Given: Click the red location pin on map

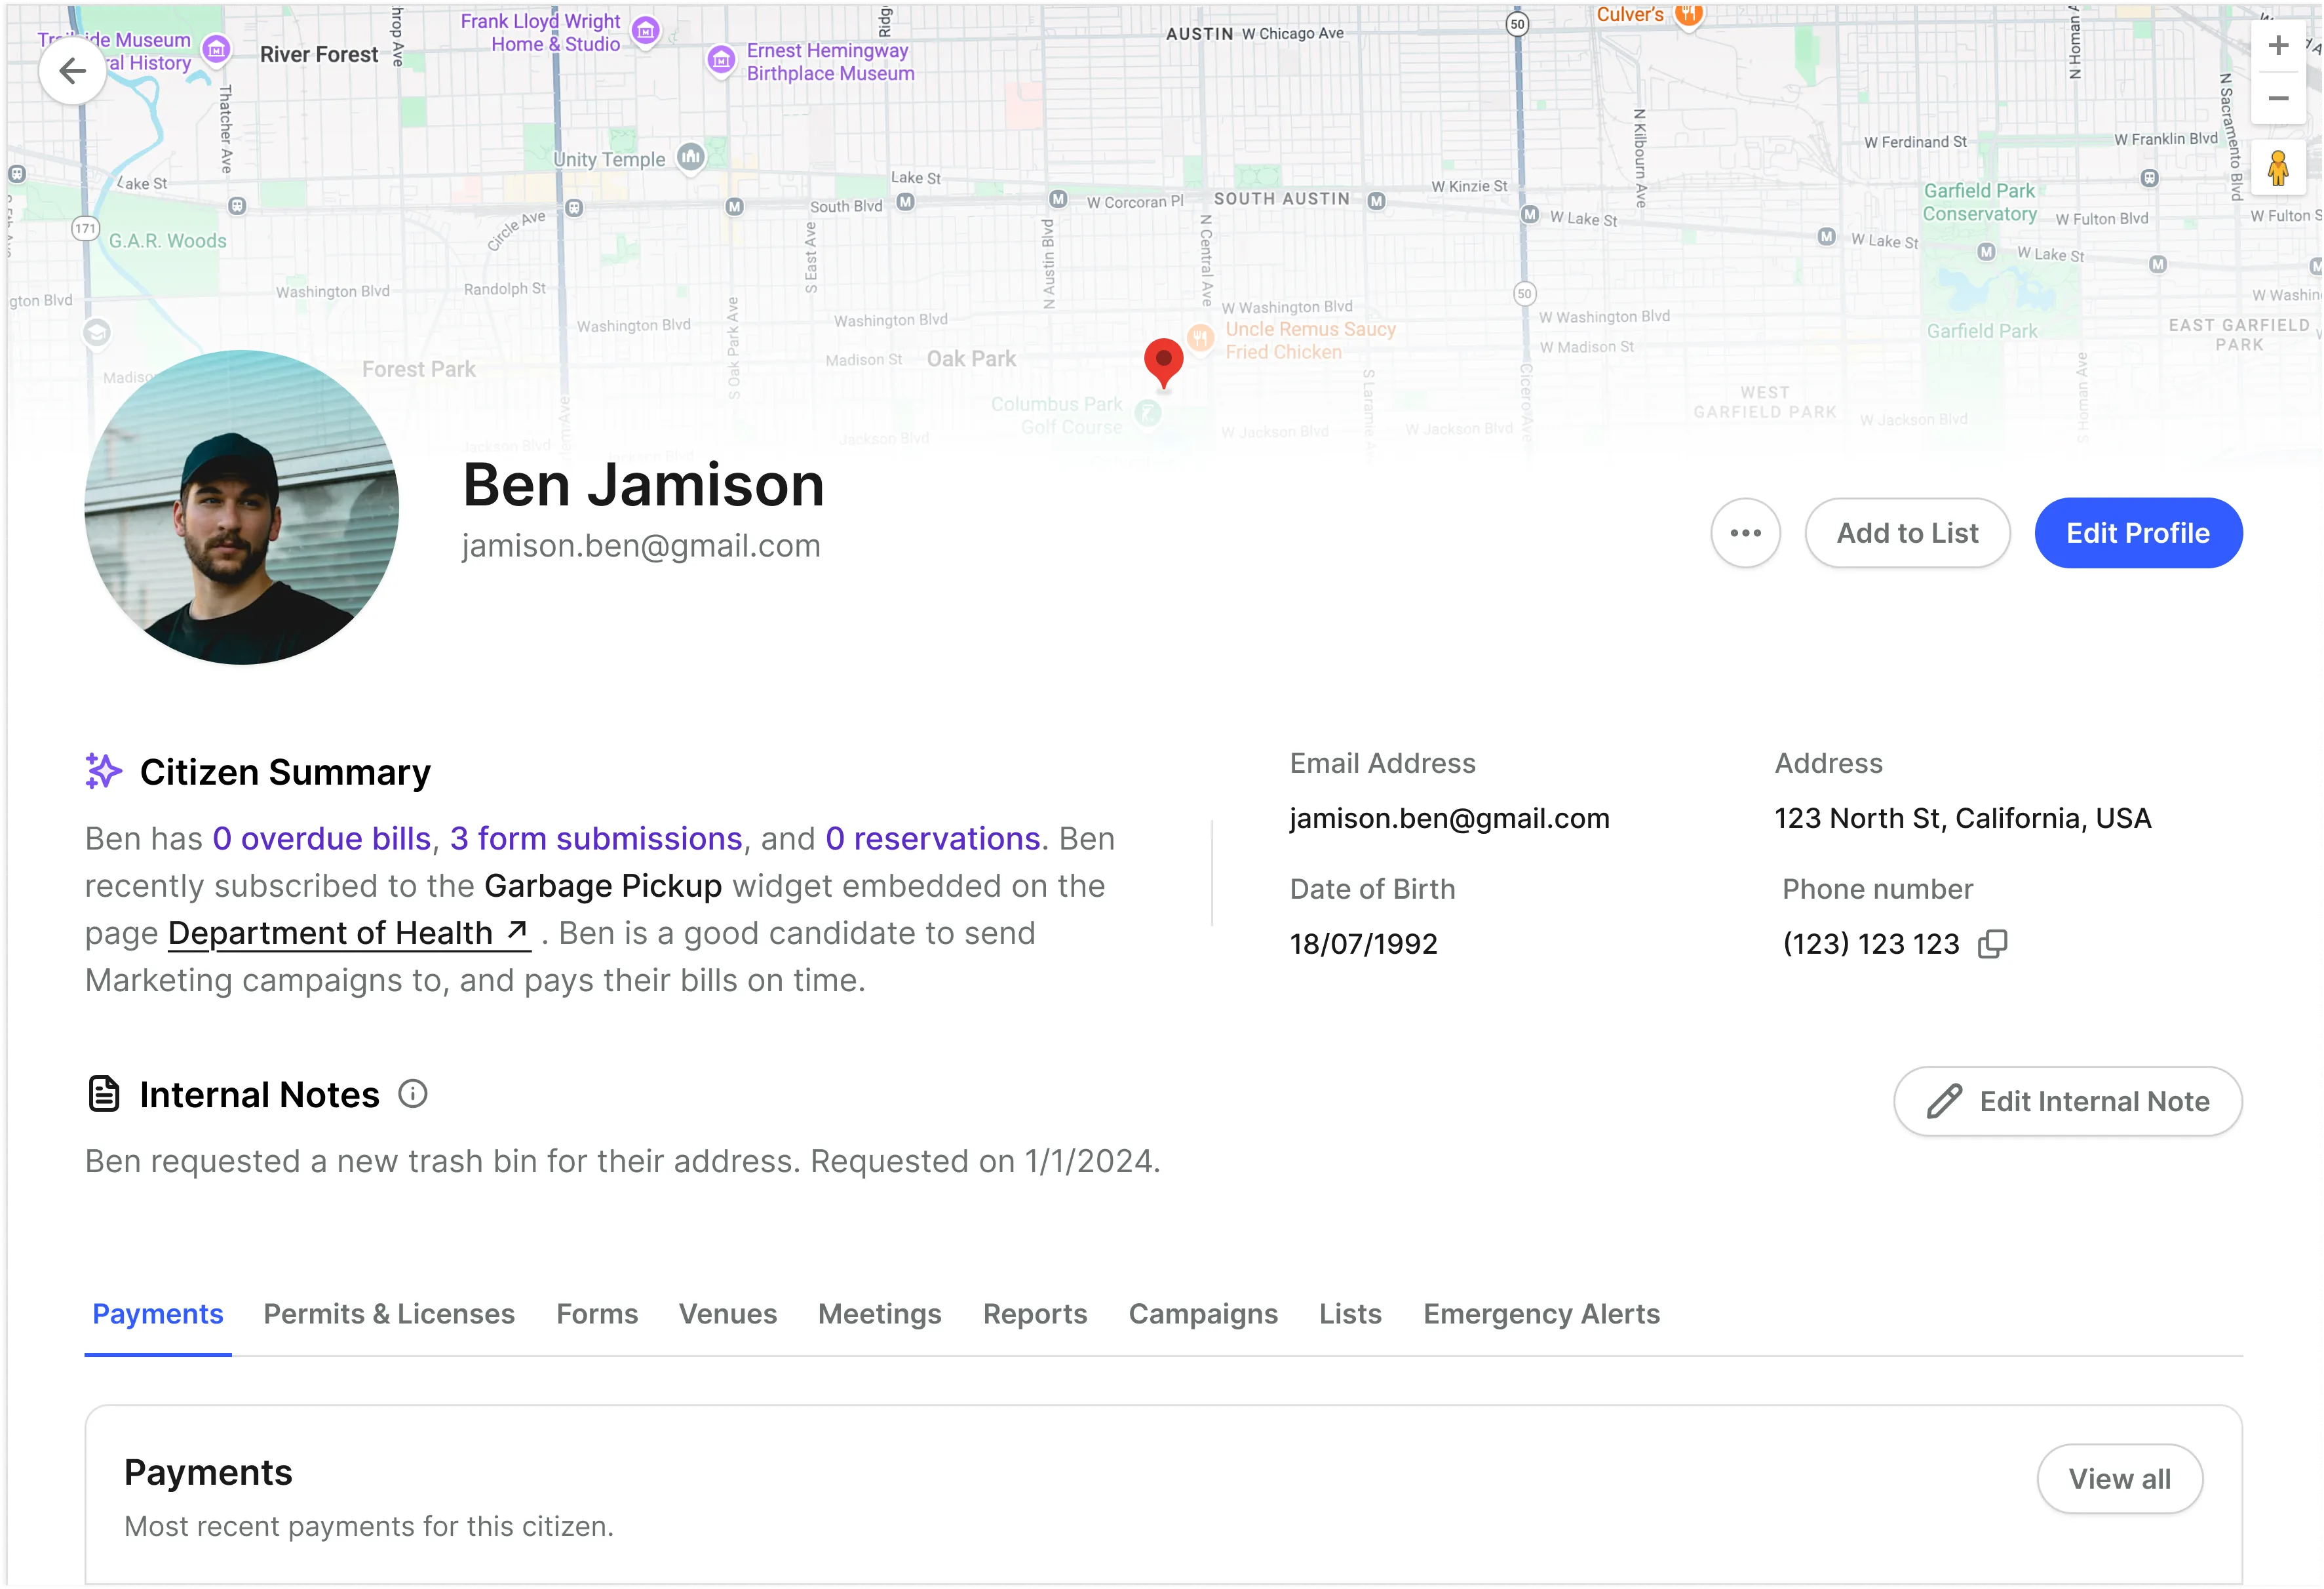Looking at the screenshot, I should (x=1163, y=363).
